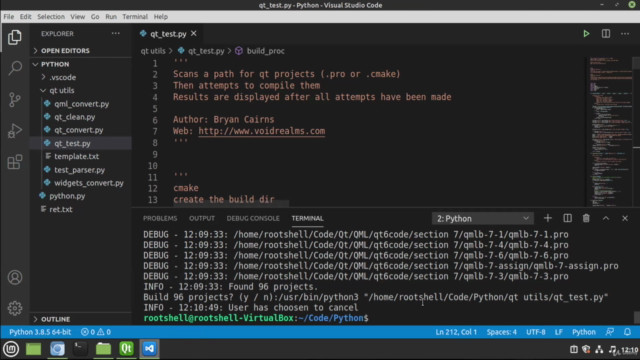Open the Help menu
This screenshot has height=360, width=640.
161,17
